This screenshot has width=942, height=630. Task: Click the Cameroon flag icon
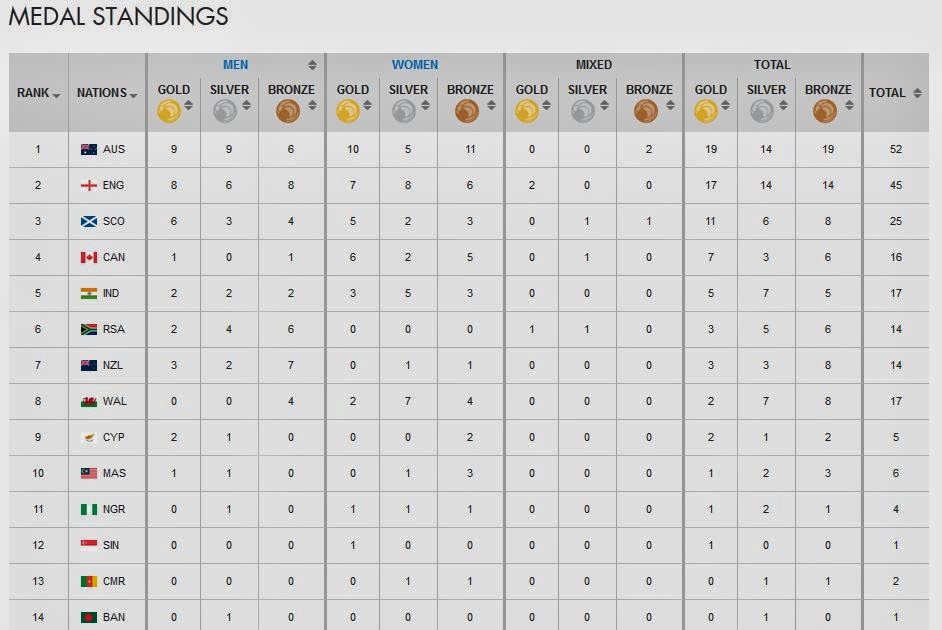[x=89, y=581]
